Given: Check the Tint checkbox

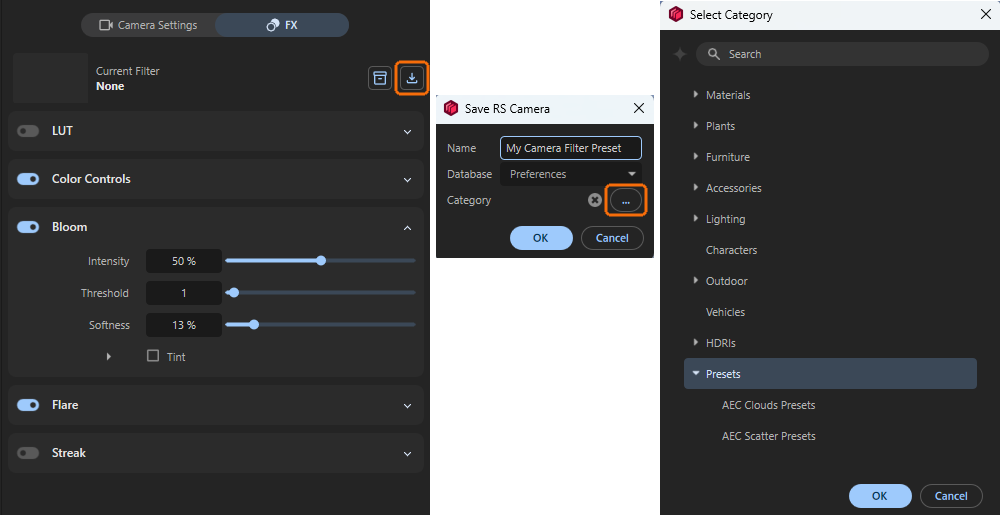Looking at the screenshot, I should [x=153, y=356].
